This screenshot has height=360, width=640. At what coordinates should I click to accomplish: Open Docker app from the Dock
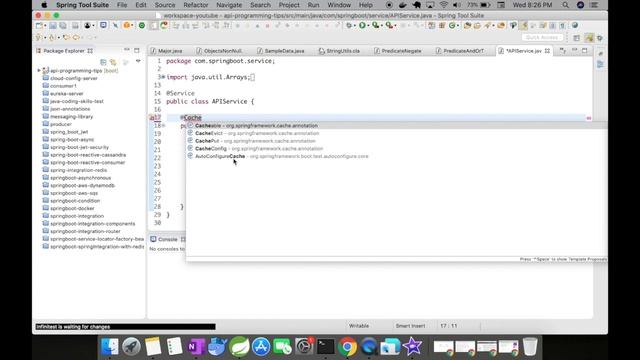(x=217, y=347)
